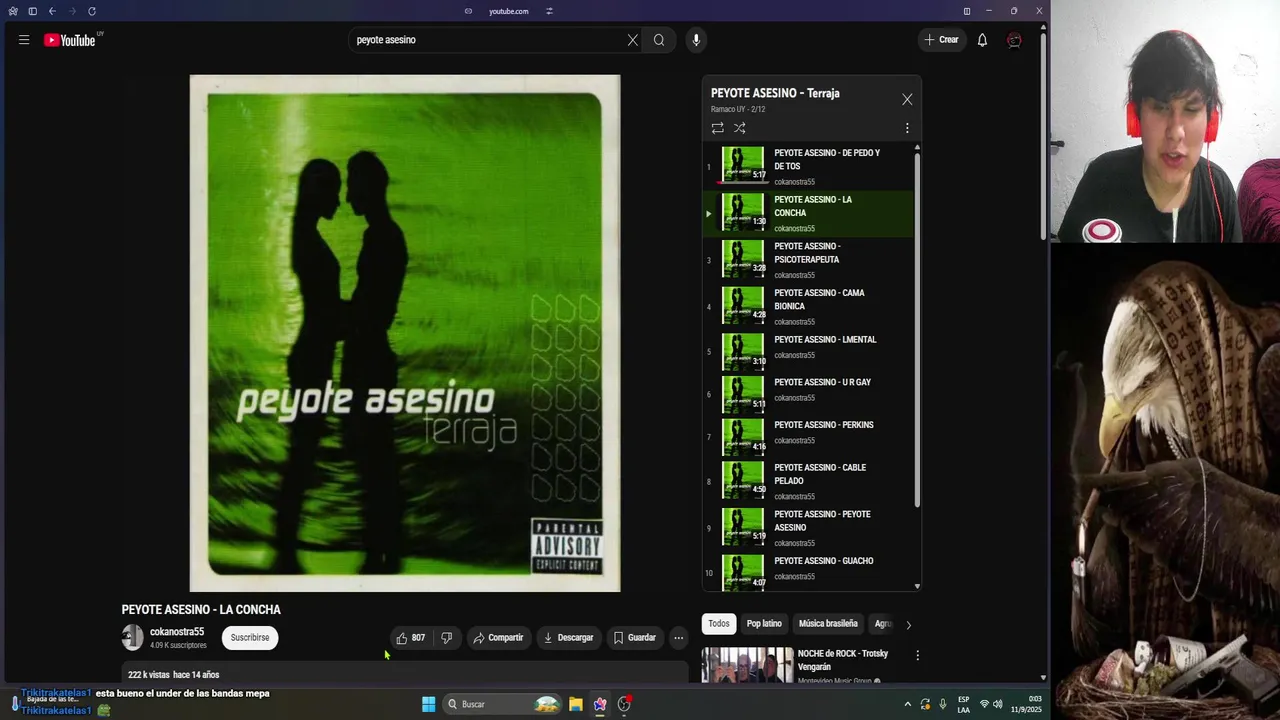Screen dimensions: 1280x720
Task: Open the ESP LAA language indicator
Action: [963, 704]
